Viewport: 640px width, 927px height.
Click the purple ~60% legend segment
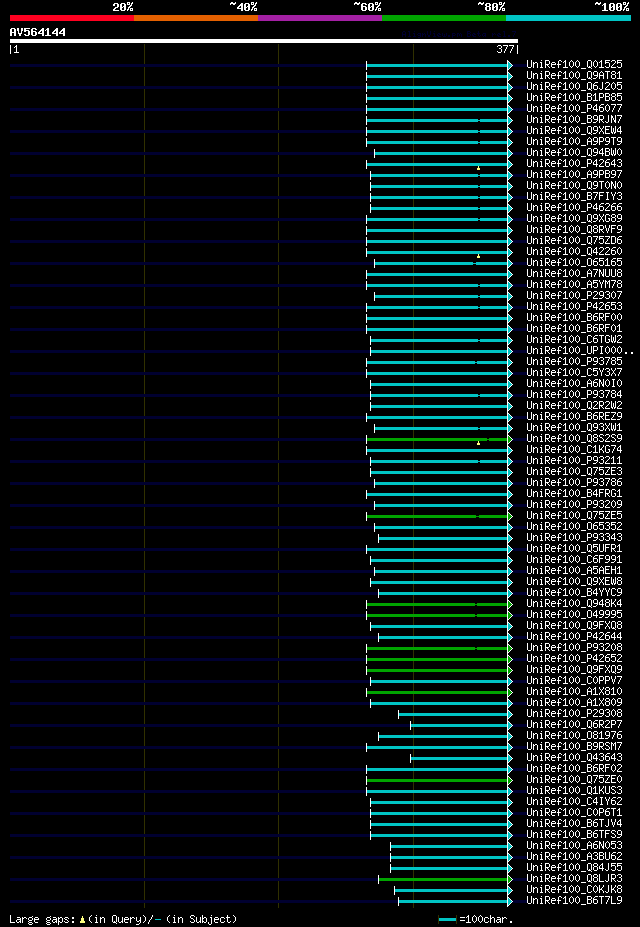(x=320, y=18)
